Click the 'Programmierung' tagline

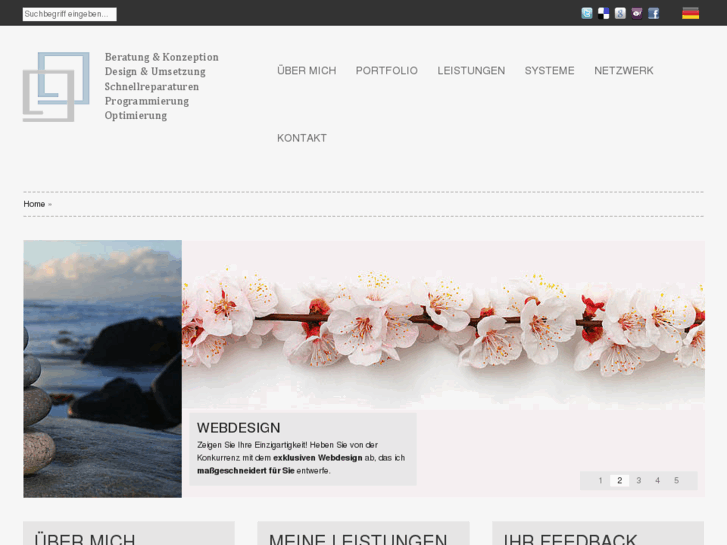tap(147, 101)
